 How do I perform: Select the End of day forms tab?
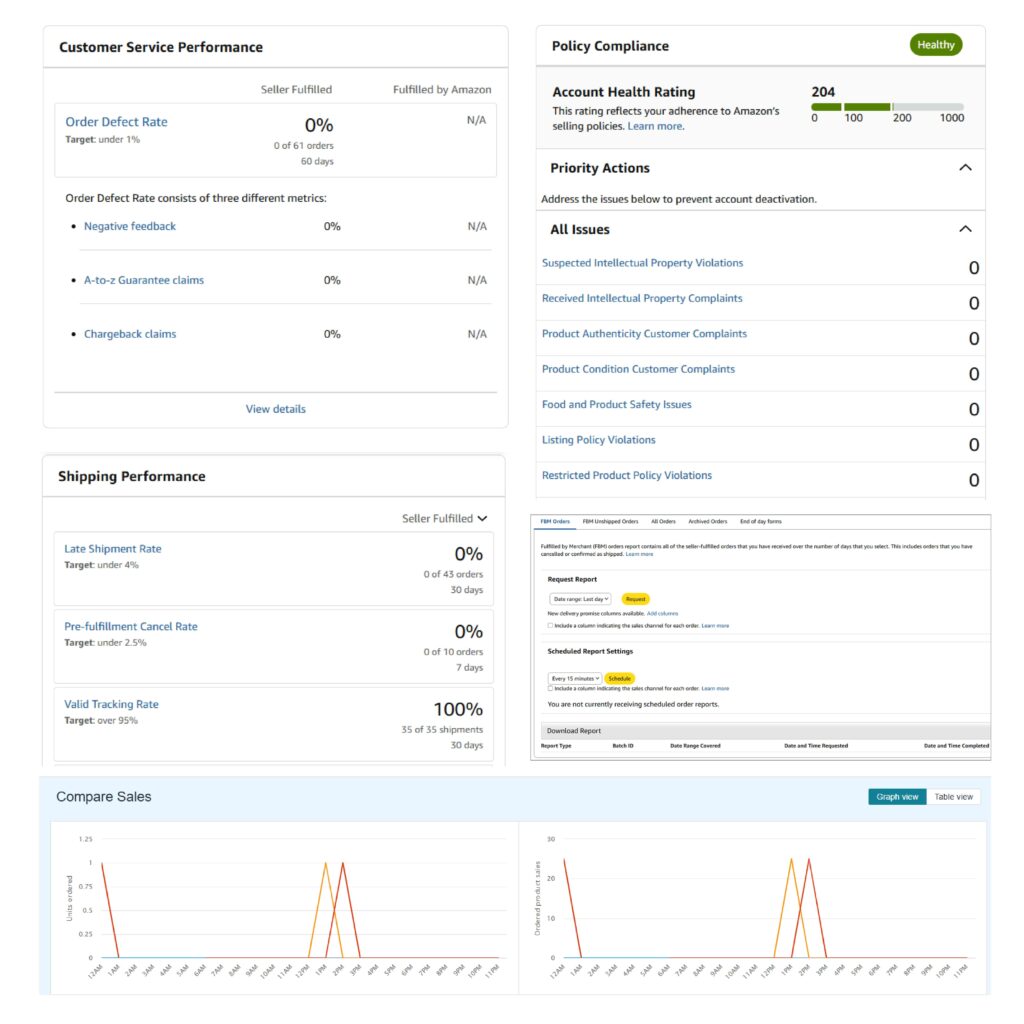[760, 521]
